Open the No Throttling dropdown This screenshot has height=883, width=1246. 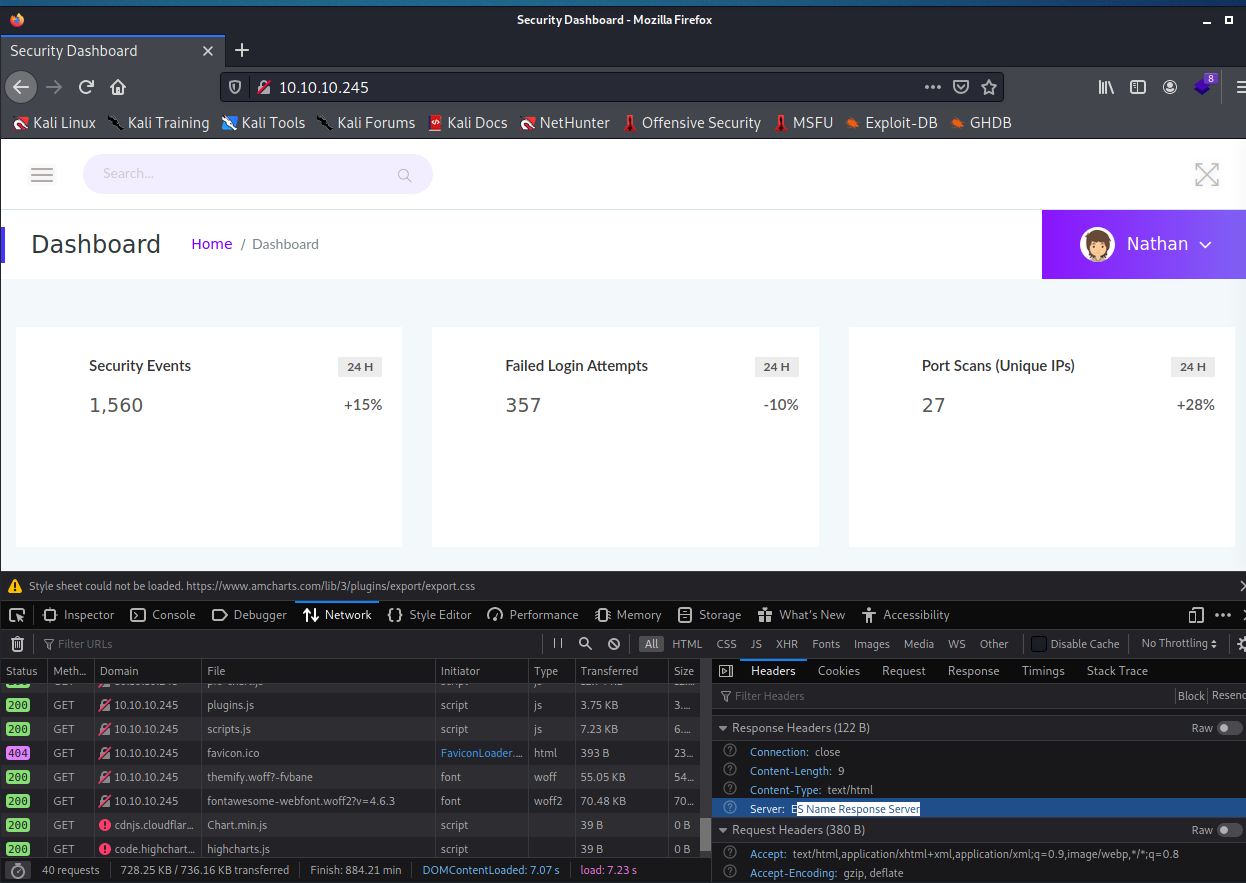(1179, 644)
